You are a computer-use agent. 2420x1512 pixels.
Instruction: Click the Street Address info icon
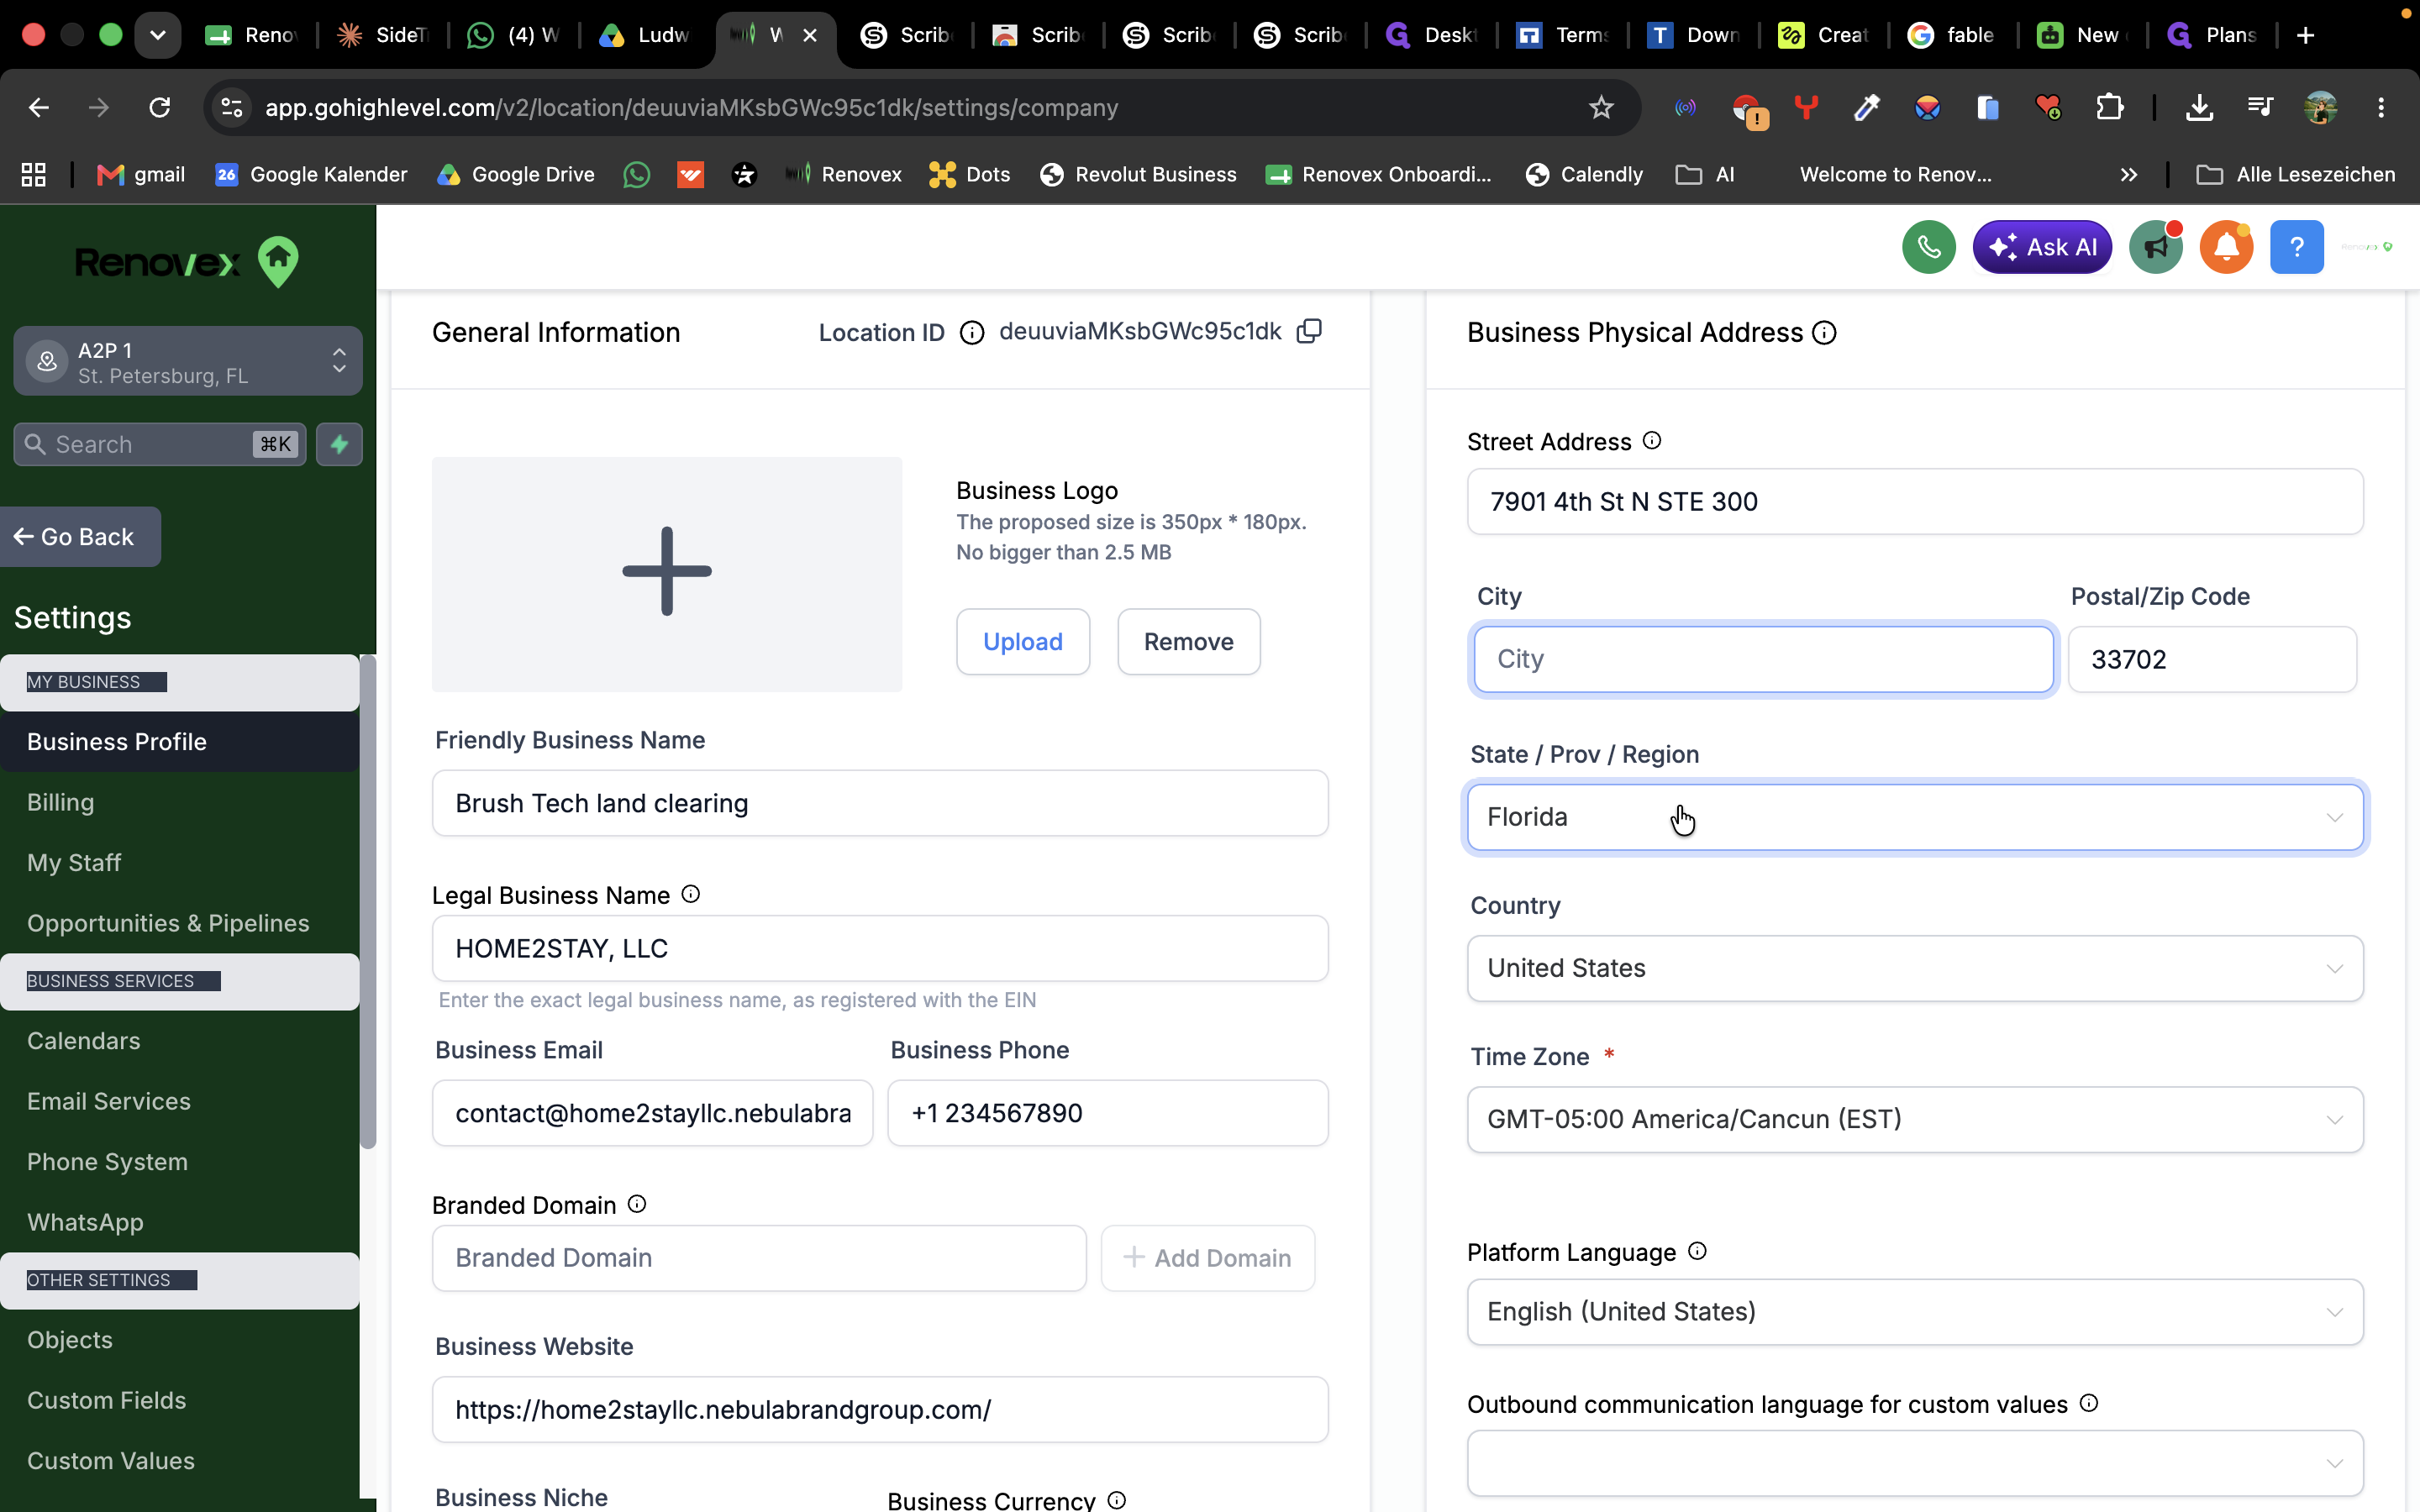[1652, 440]
